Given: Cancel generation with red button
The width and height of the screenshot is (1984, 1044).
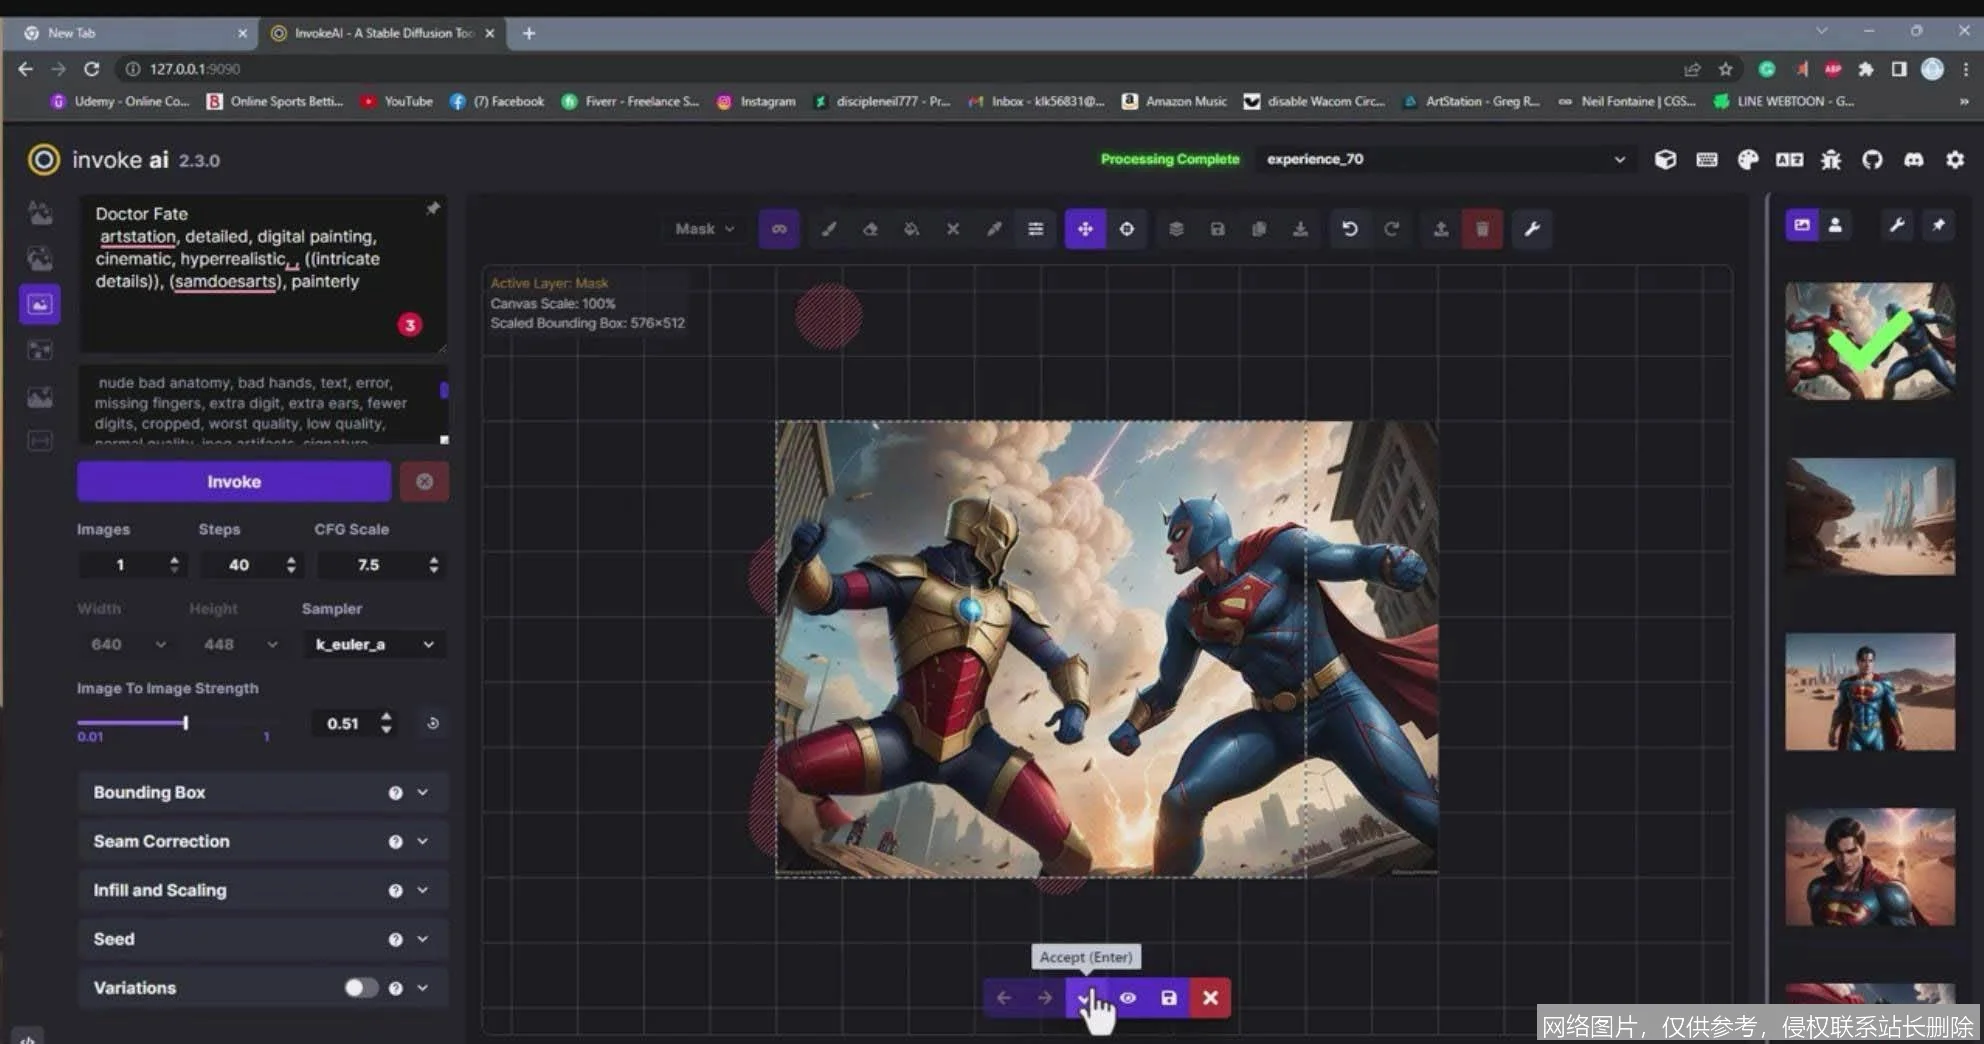Looking at the screenshot, I should tap(424, 481).
